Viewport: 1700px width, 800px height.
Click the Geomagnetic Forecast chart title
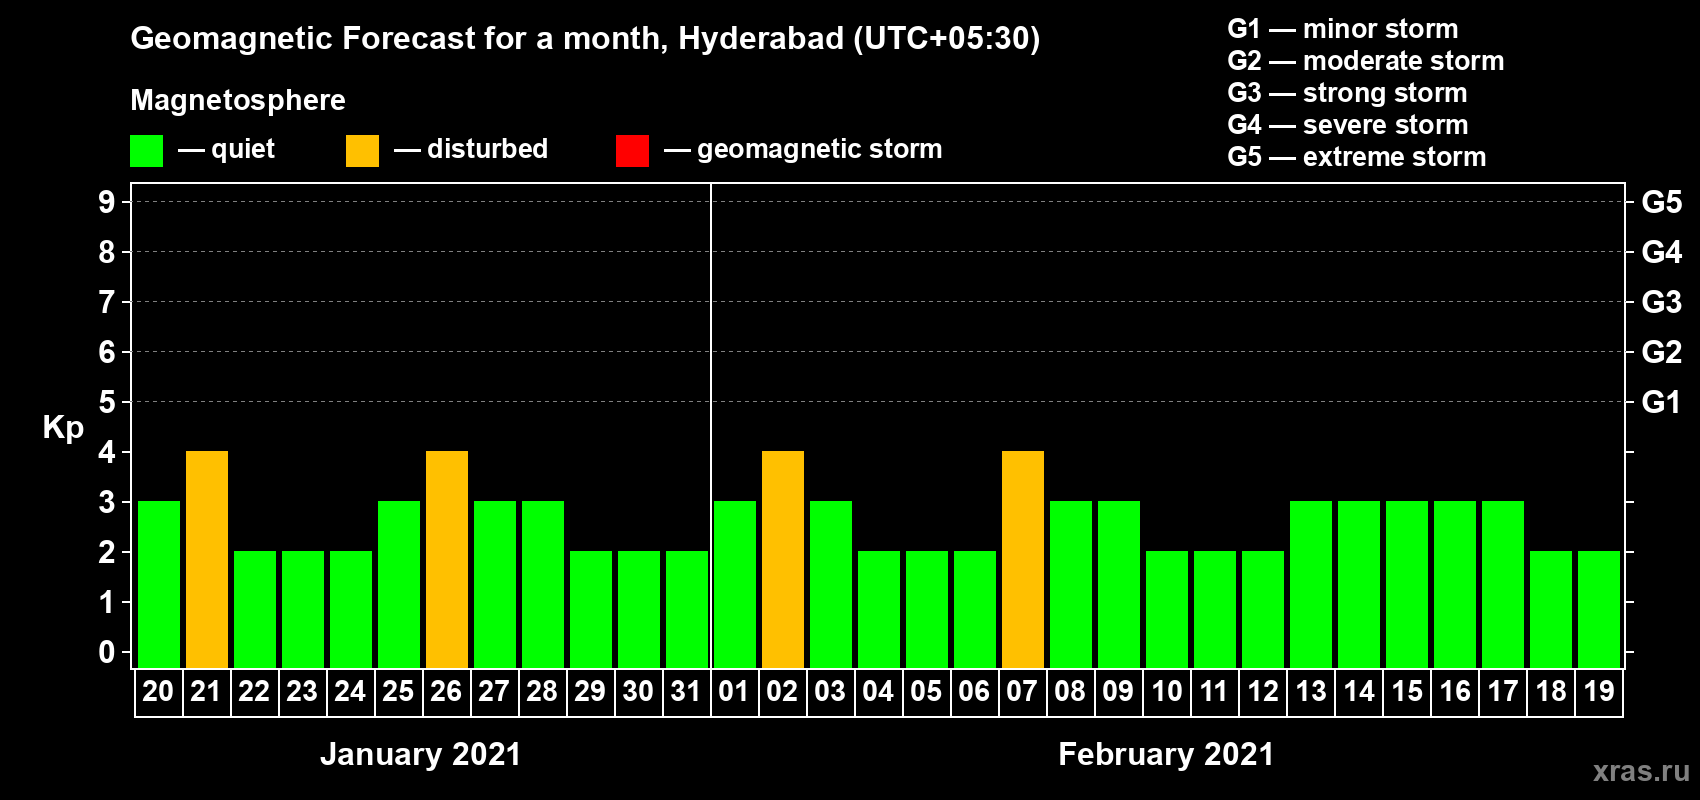click(x=585, y=39)
